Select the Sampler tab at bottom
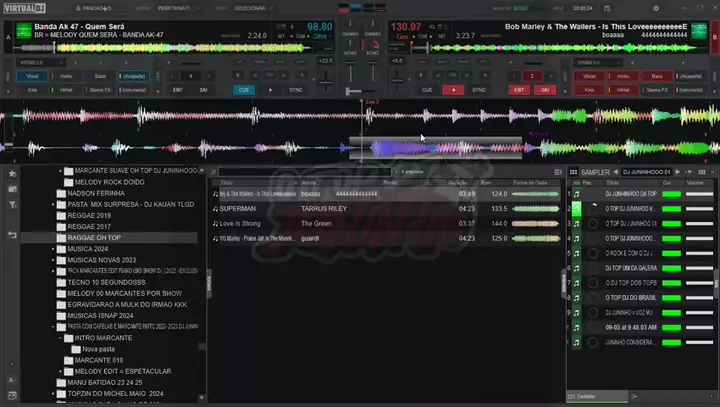The height and width of the screenshot is (407, 720). click(x=597, y=396)
